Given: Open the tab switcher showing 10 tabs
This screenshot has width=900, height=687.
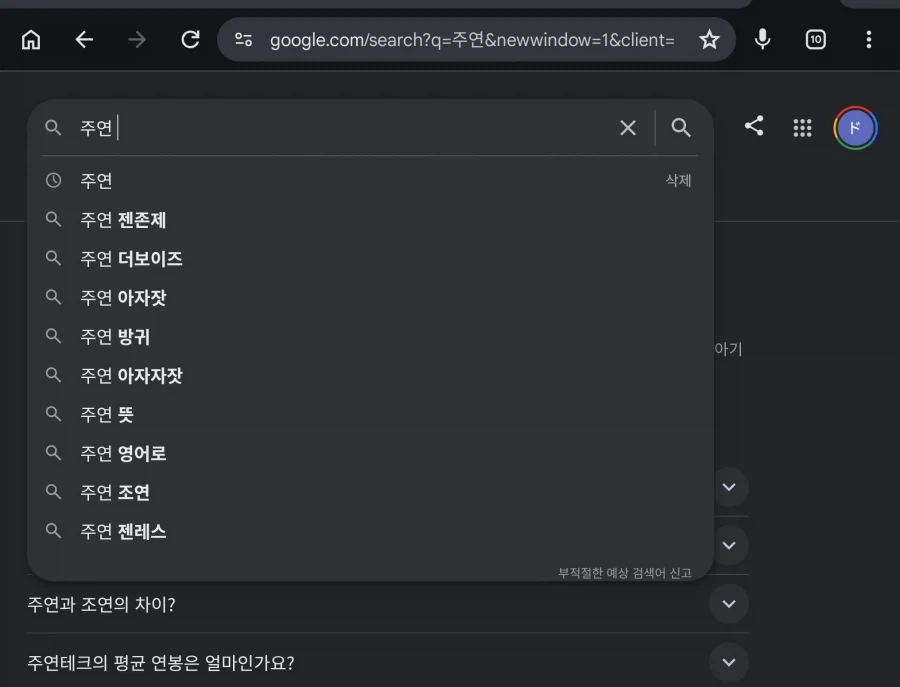Looking at the screenshot, I should (x=816, y=40).
